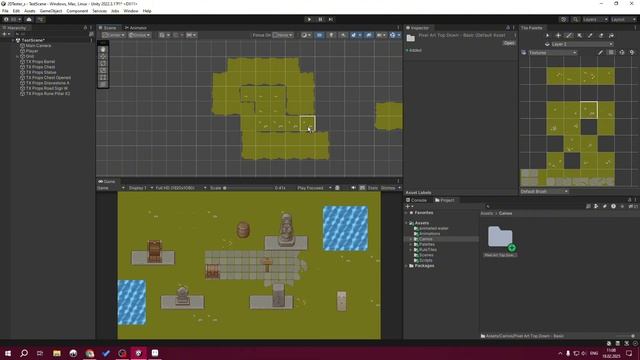Image resolution: width=640 pixels, height=360 pixels.
Task: Collapse the Assets folder tree
Action: pos(407,223)
